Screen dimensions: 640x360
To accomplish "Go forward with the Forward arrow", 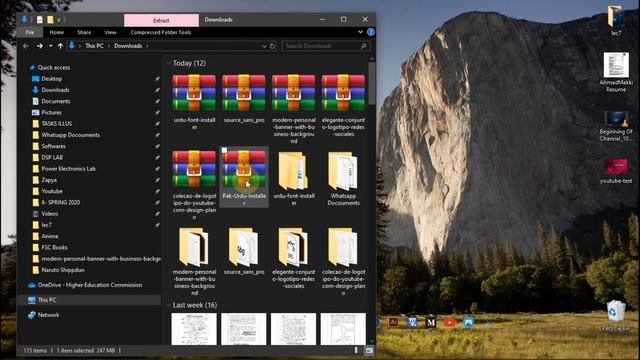I will [40, 46].
